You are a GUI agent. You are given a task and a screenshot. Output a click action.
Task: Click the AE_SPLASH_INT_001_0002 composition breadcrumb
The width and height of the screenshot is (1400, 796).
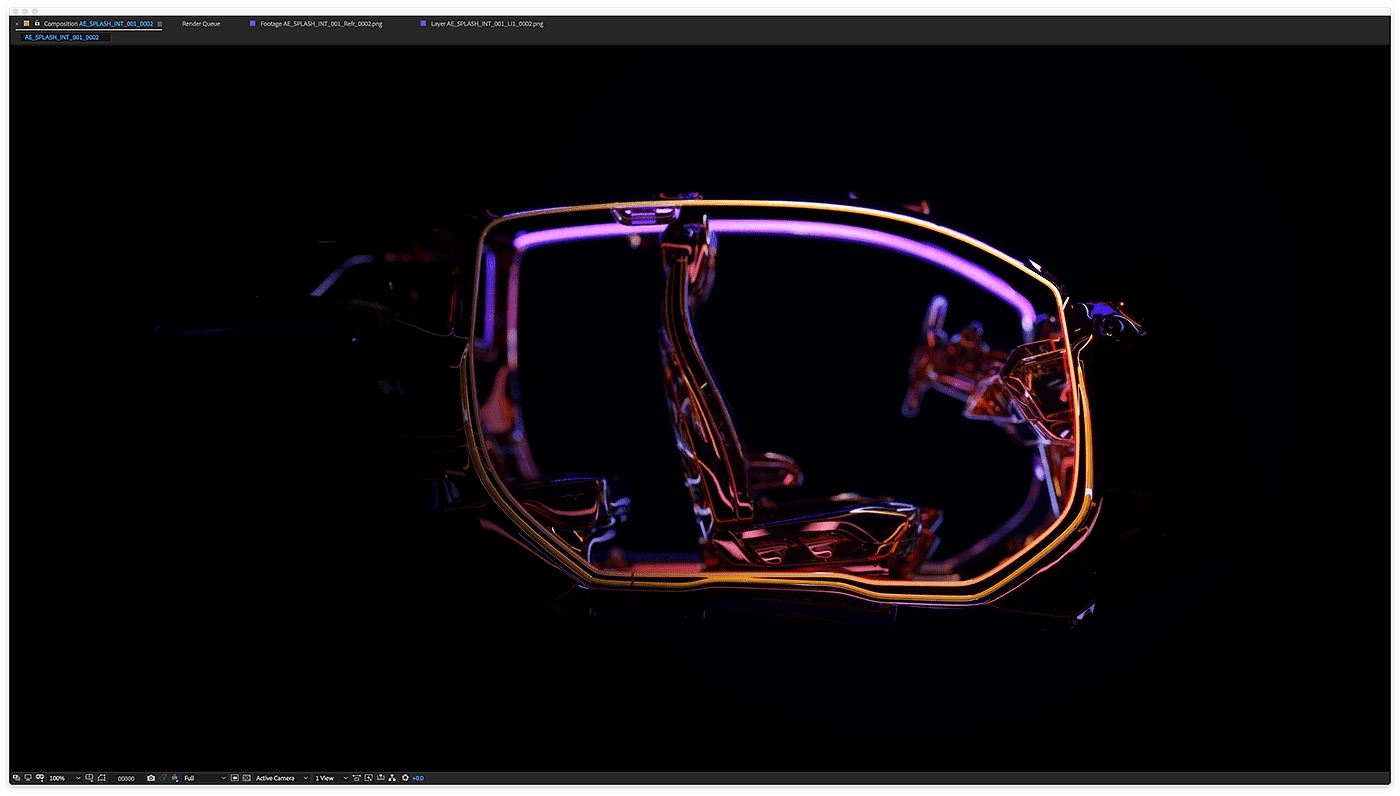tap(62, 37)
